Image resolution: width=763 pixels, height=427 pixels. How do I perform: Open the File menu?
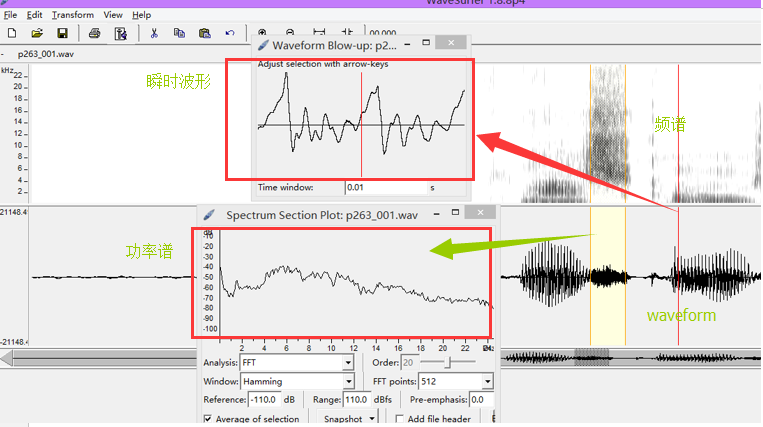coord(10,15)
